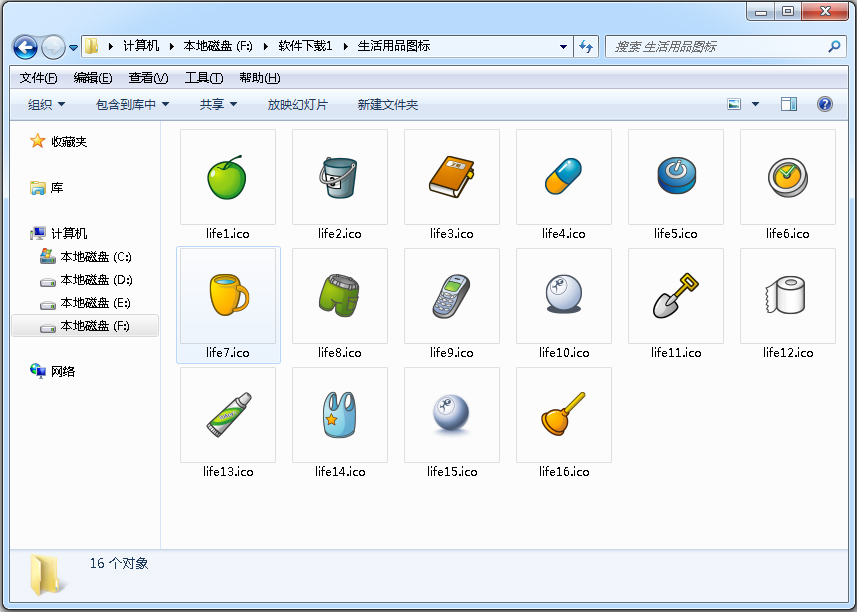Click the toilet paper roll life12.ico

(787, 296)
